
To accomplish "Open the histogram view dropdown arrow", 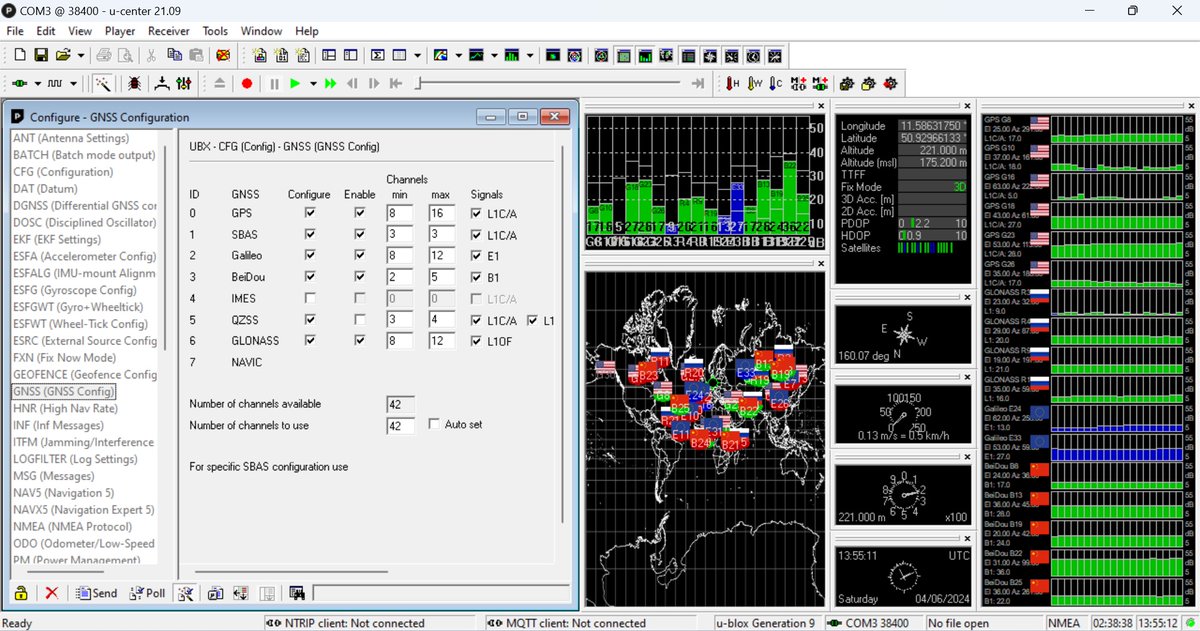I will click(x=528, y=55).
